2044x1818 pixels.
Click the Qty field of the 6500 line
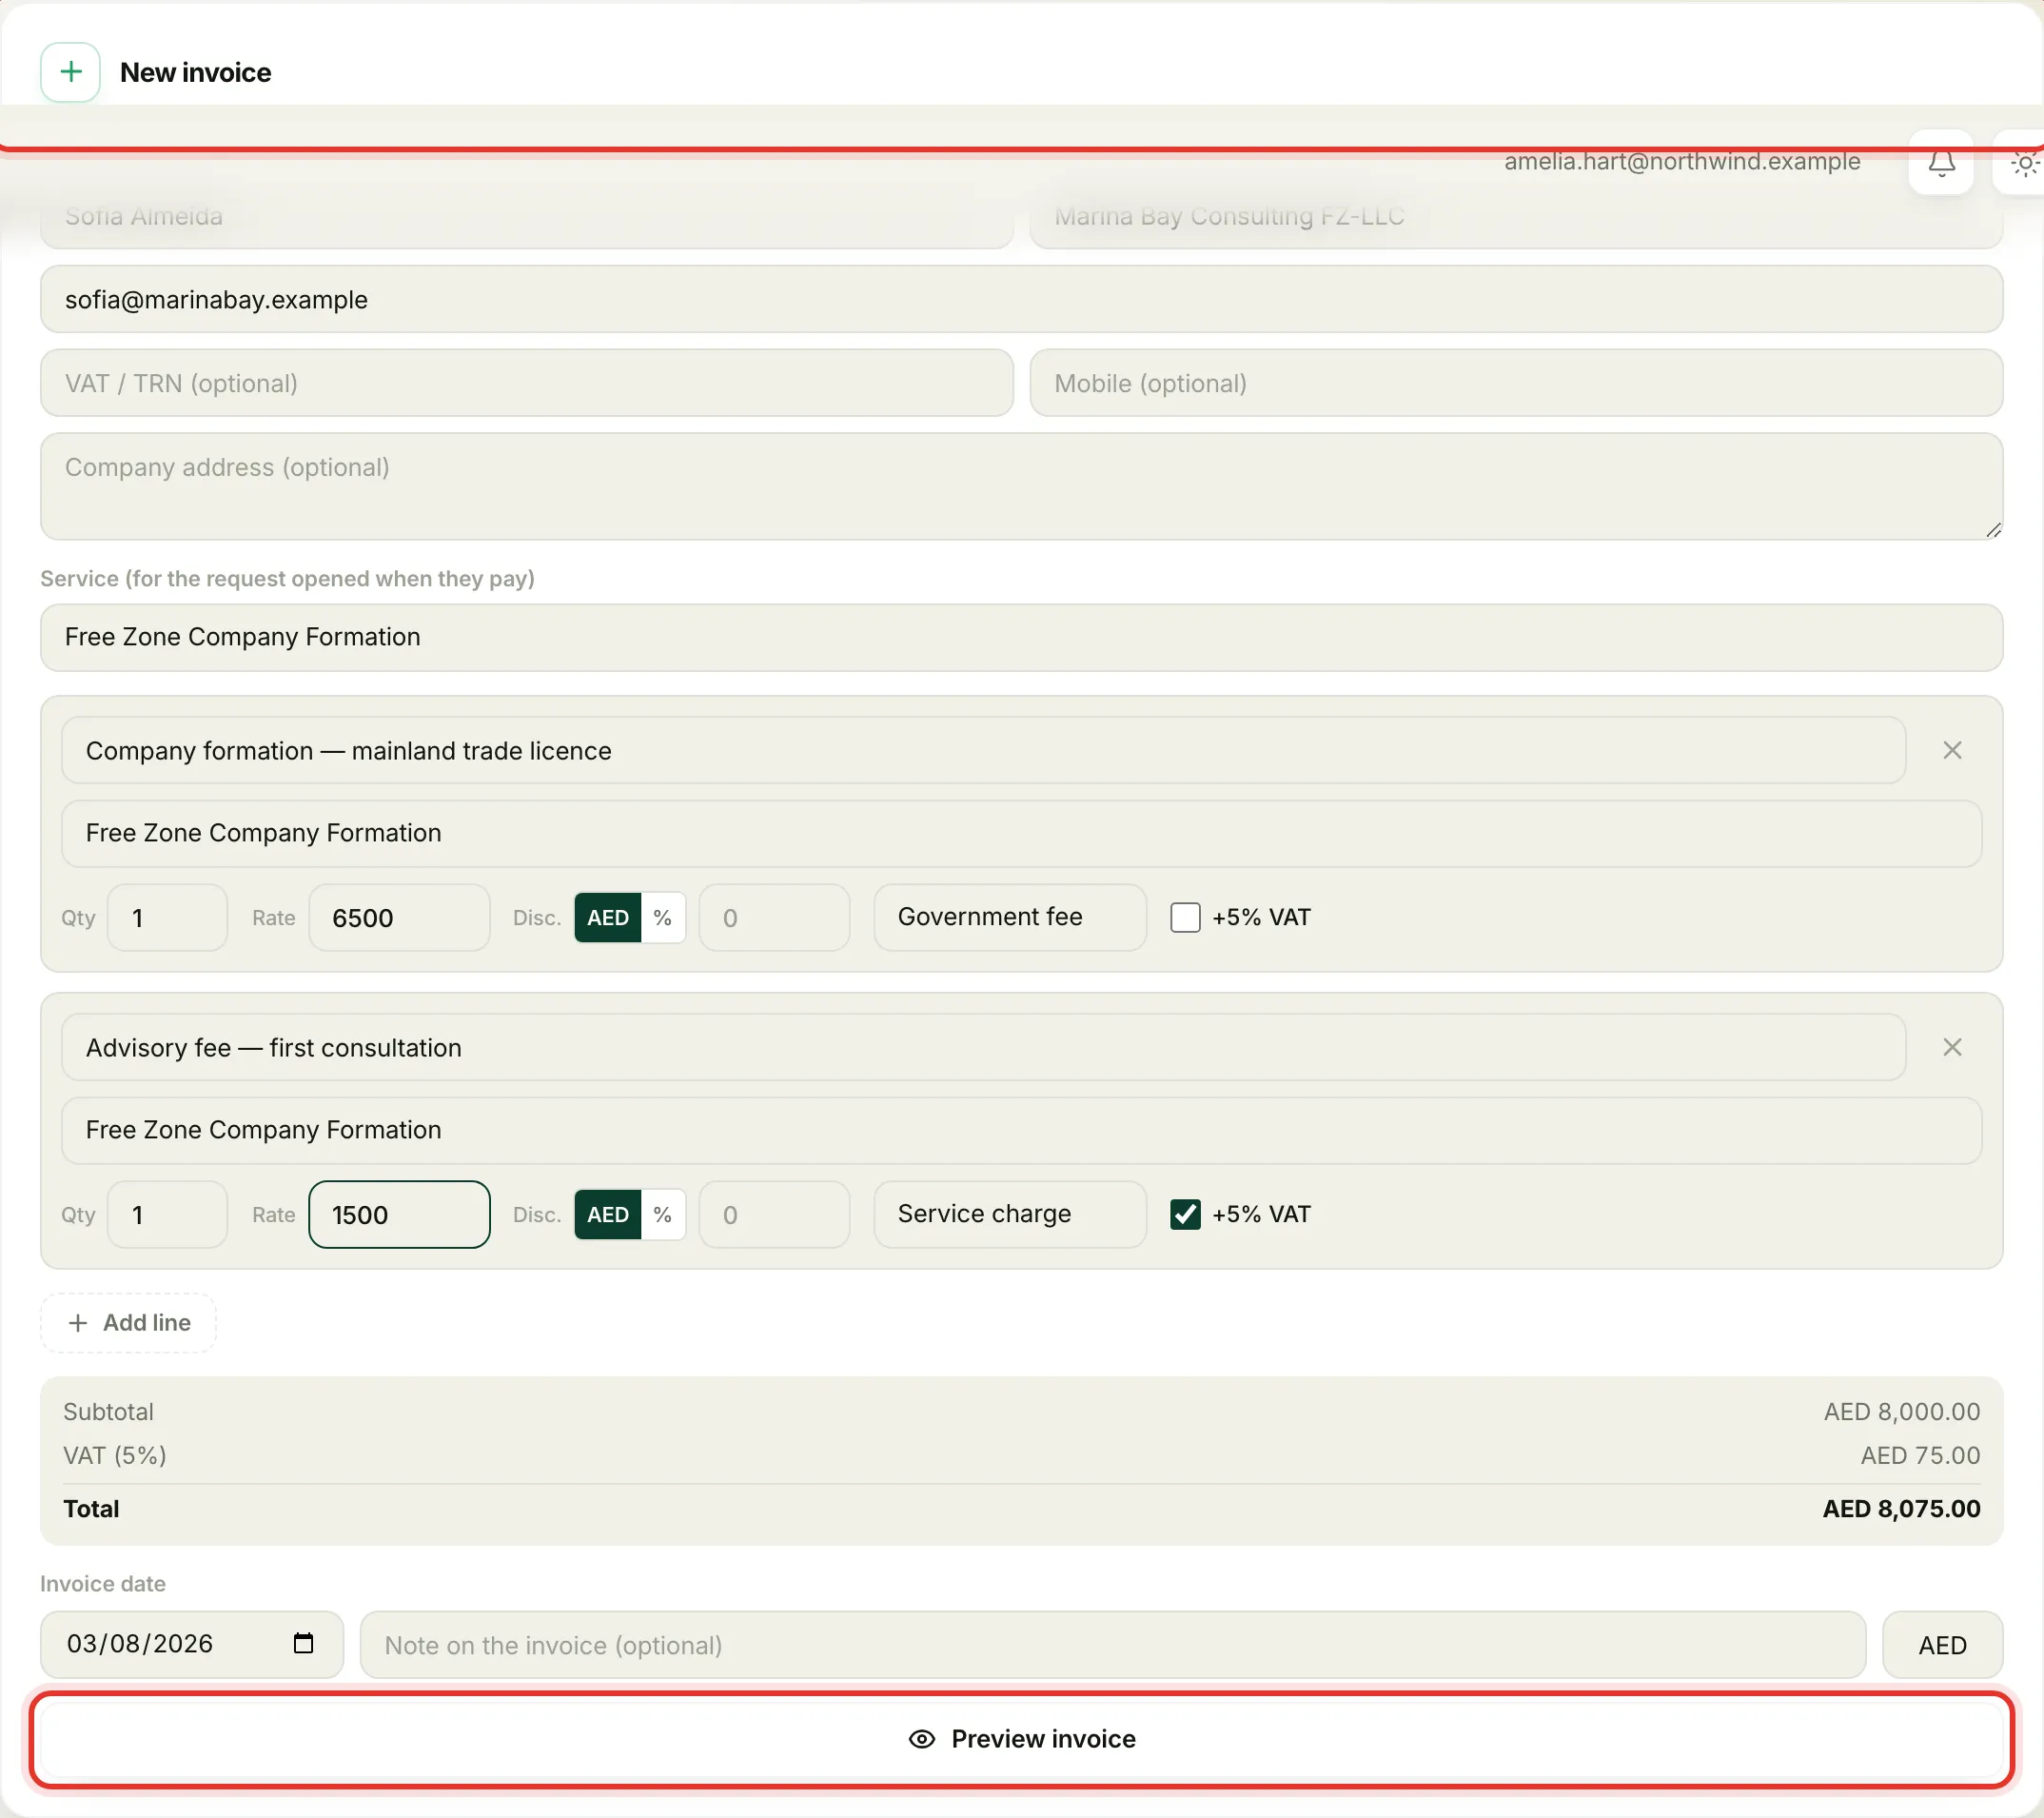[x=167, y=917]
